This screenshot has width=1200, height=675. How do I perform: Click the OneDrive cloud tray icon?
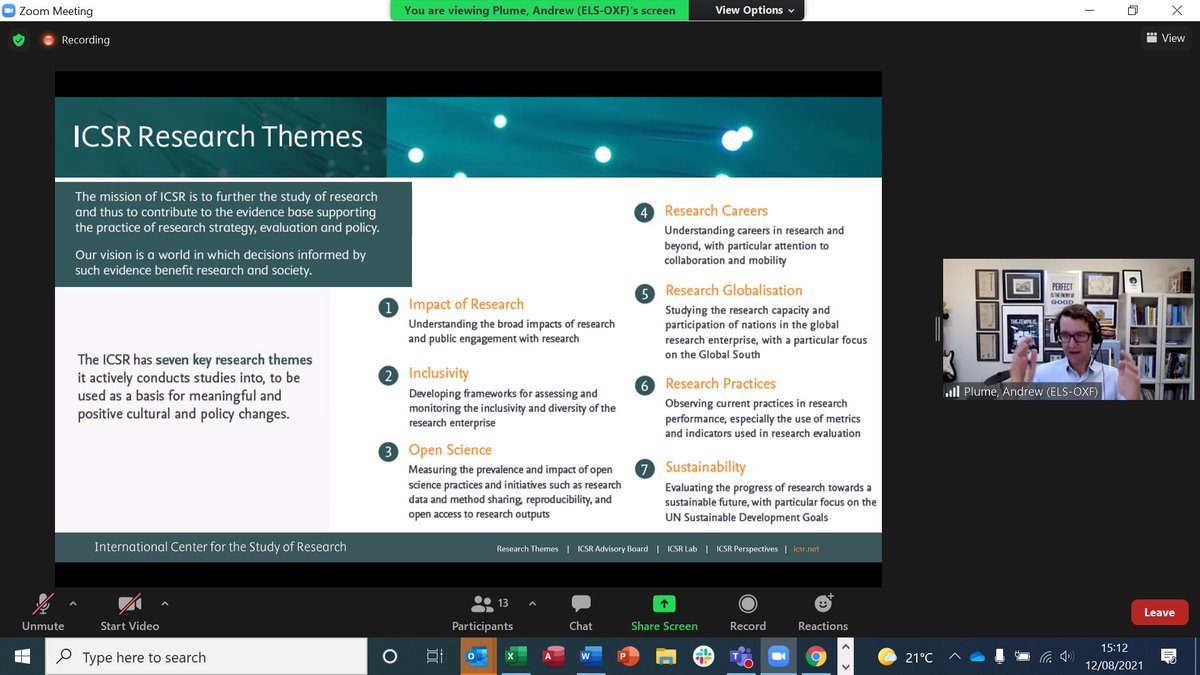coord(977,657)
